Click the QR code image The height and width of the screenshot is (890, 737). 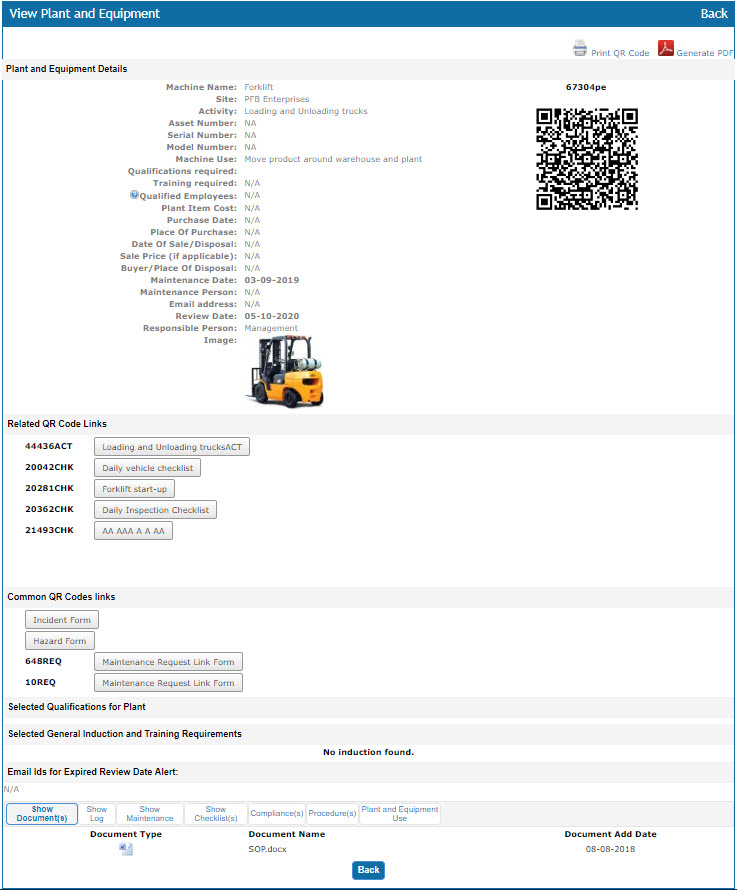pos(587,159)
